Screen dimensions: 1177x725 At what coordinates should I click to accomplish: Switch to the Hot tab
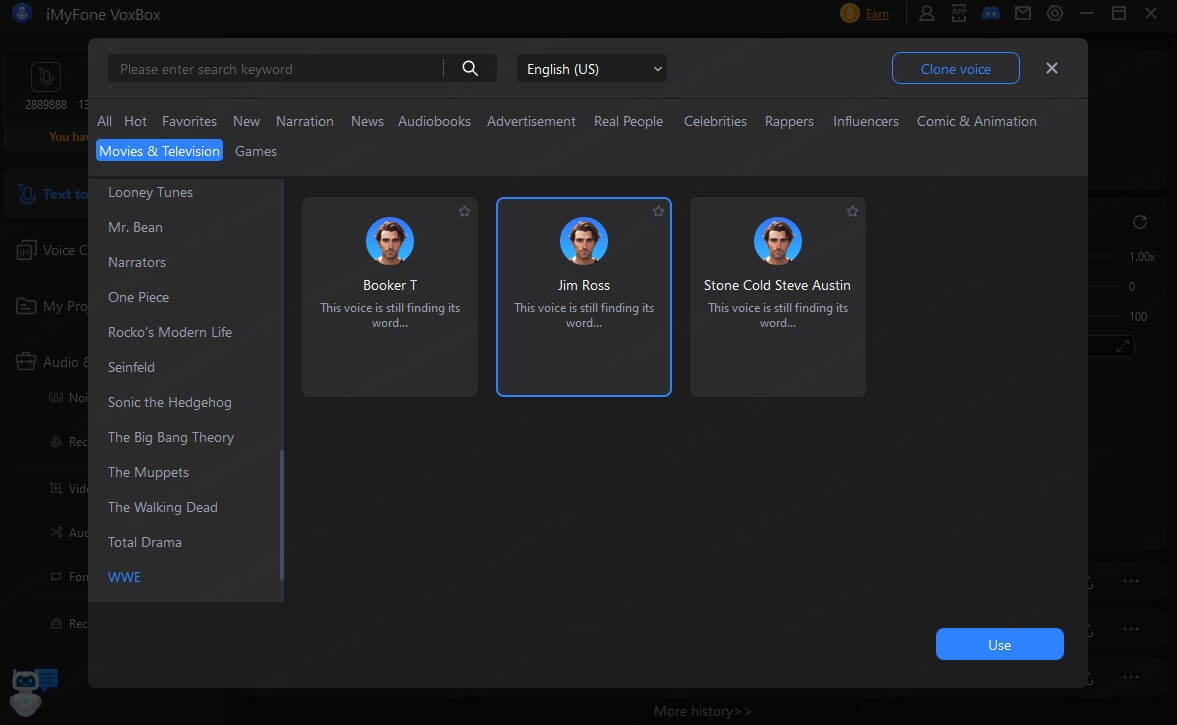pos(135,121)
